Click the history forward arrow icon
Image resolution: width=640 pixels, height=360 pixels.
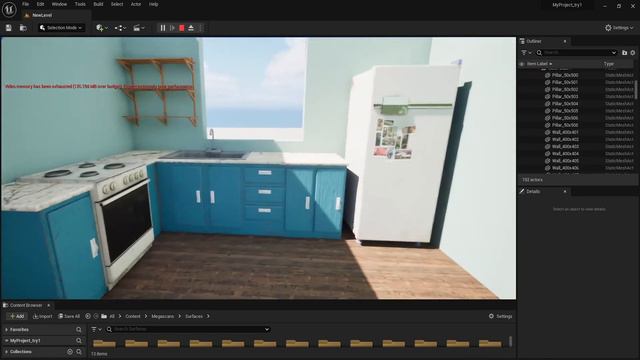pos(96,316)
